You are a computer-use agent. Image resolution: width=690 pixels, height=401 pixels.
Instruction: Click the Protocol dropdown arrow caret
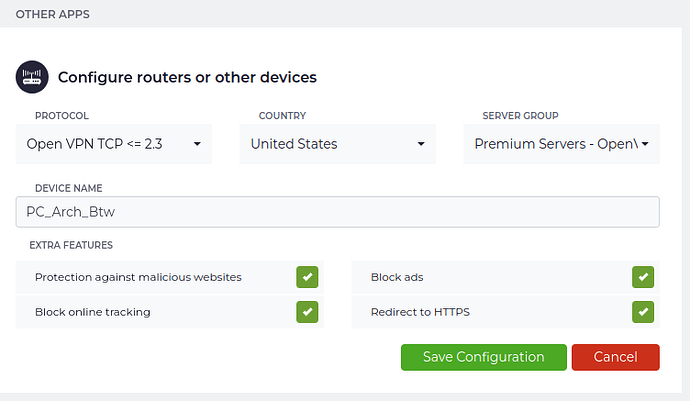click(x=197, y=144)
